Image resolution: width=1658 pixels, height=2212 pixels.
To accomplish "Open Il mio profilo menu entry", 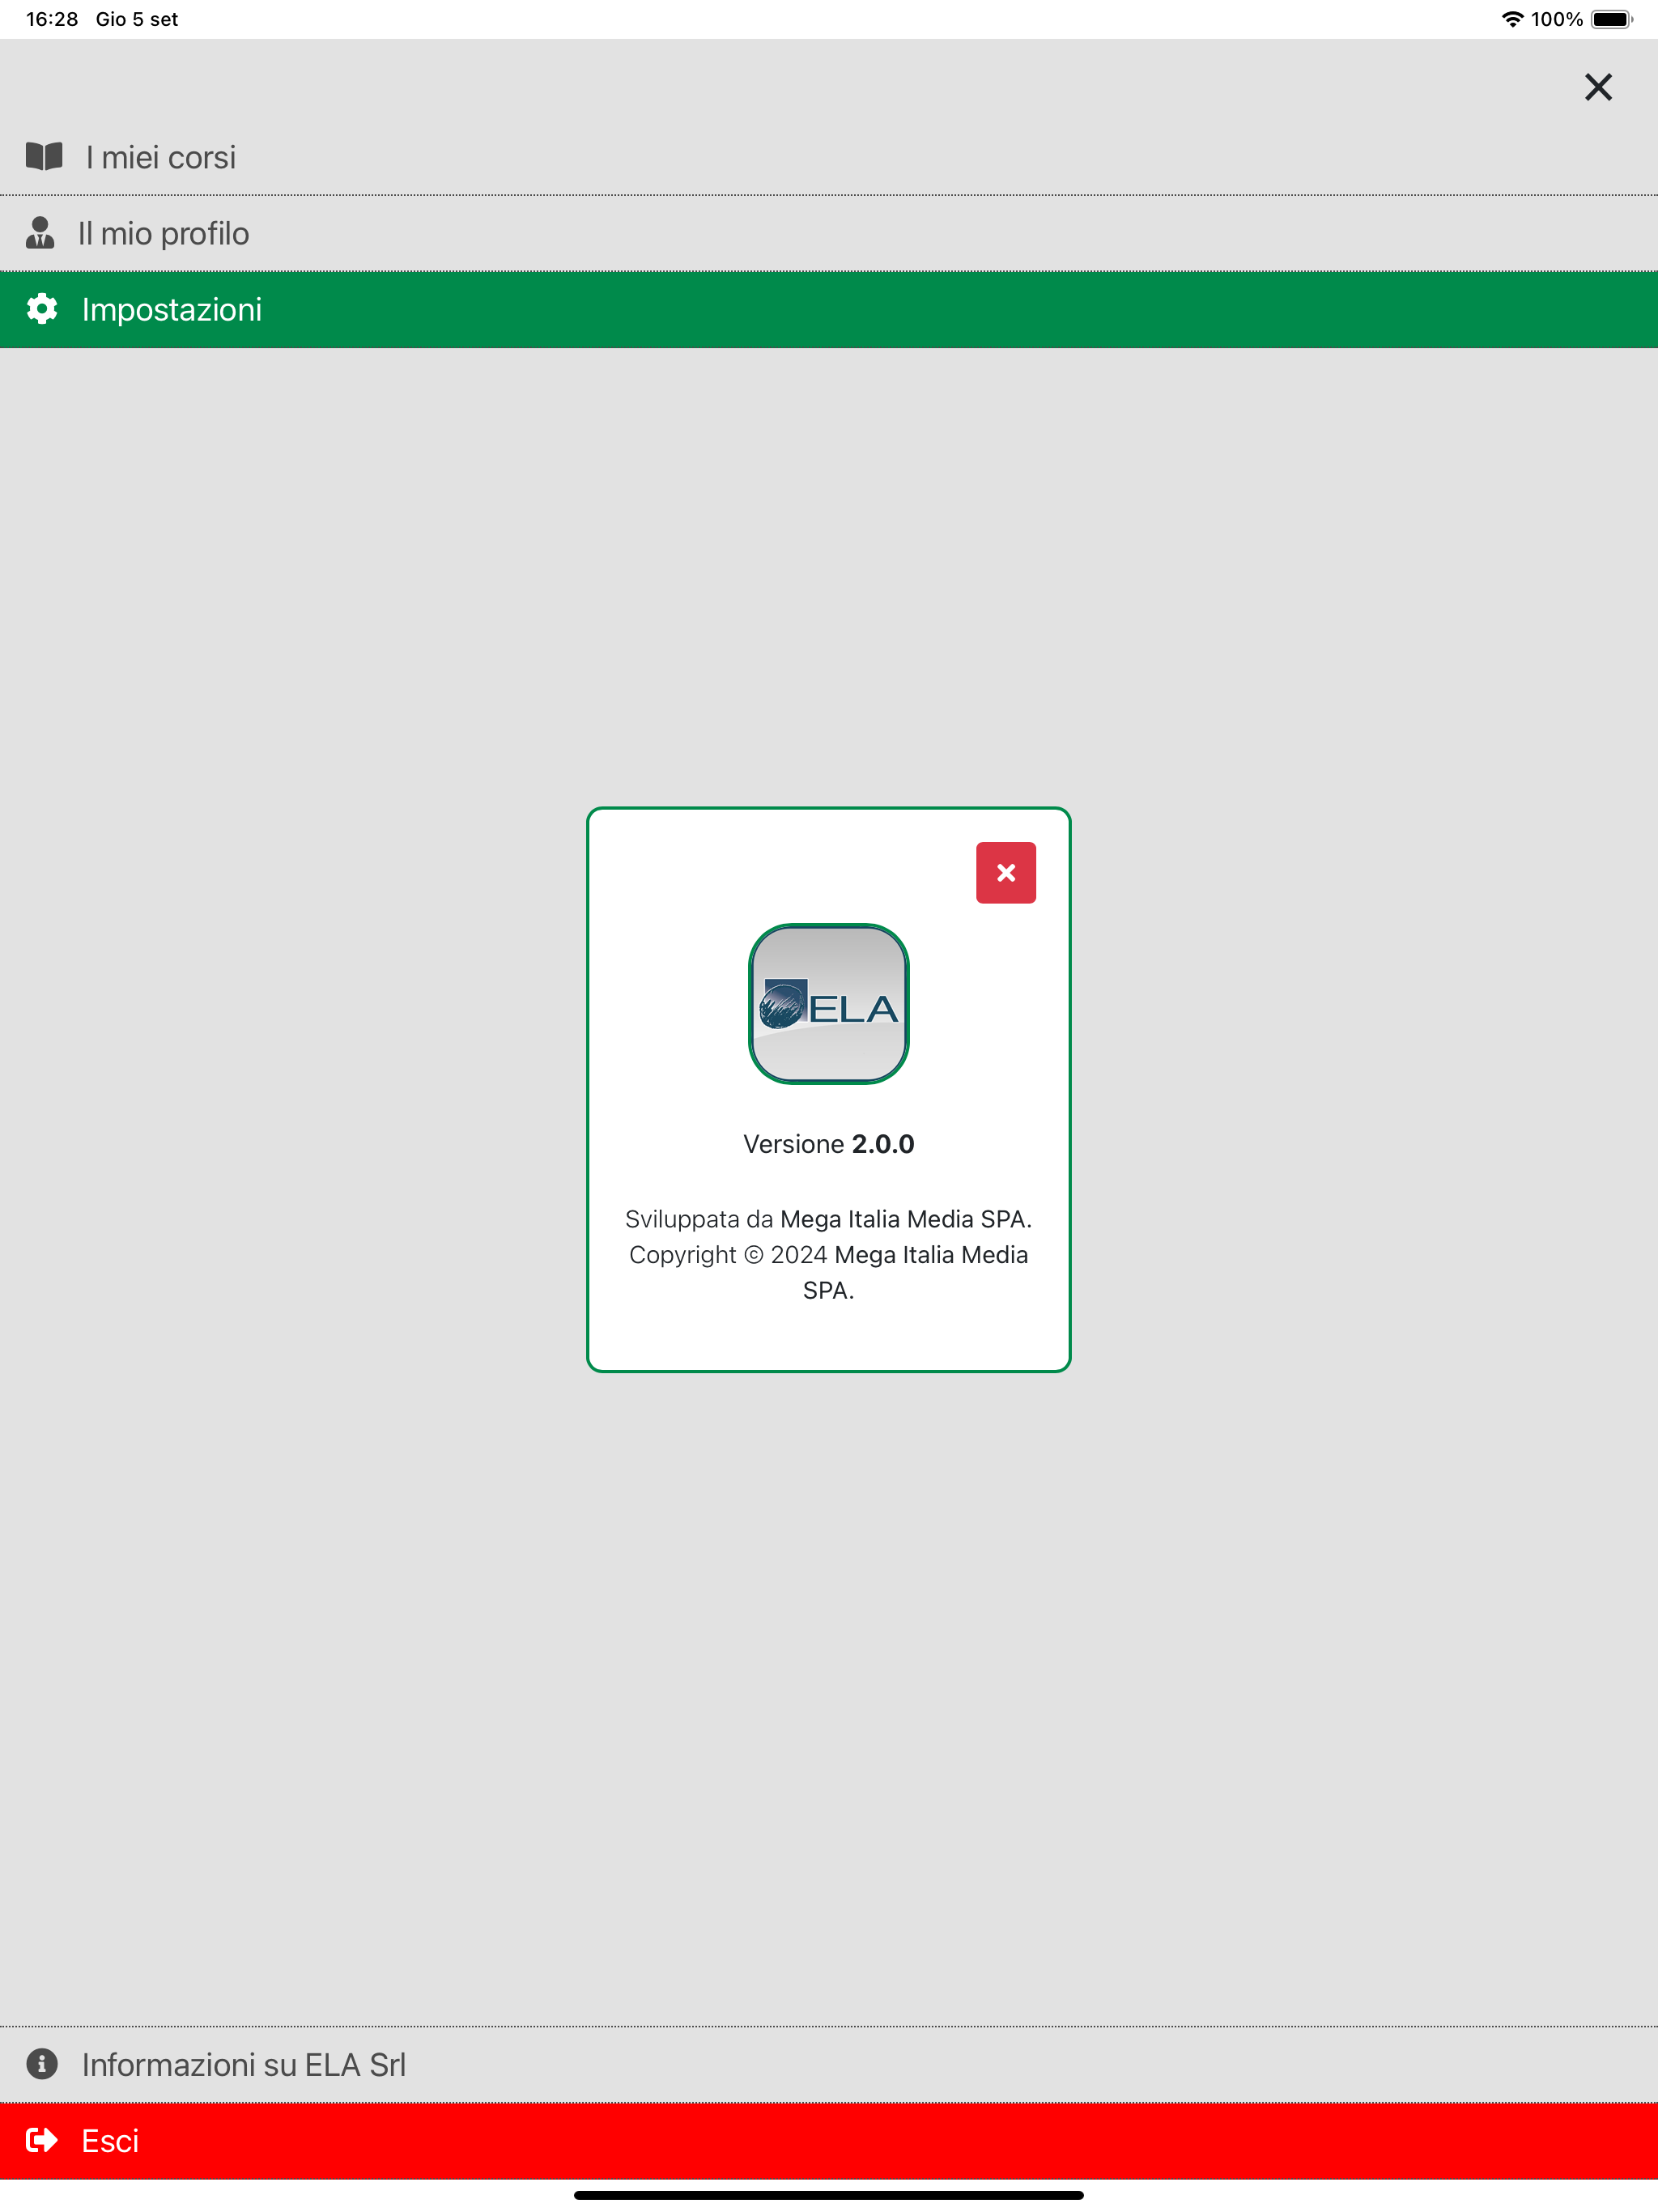I will point(829,233).
